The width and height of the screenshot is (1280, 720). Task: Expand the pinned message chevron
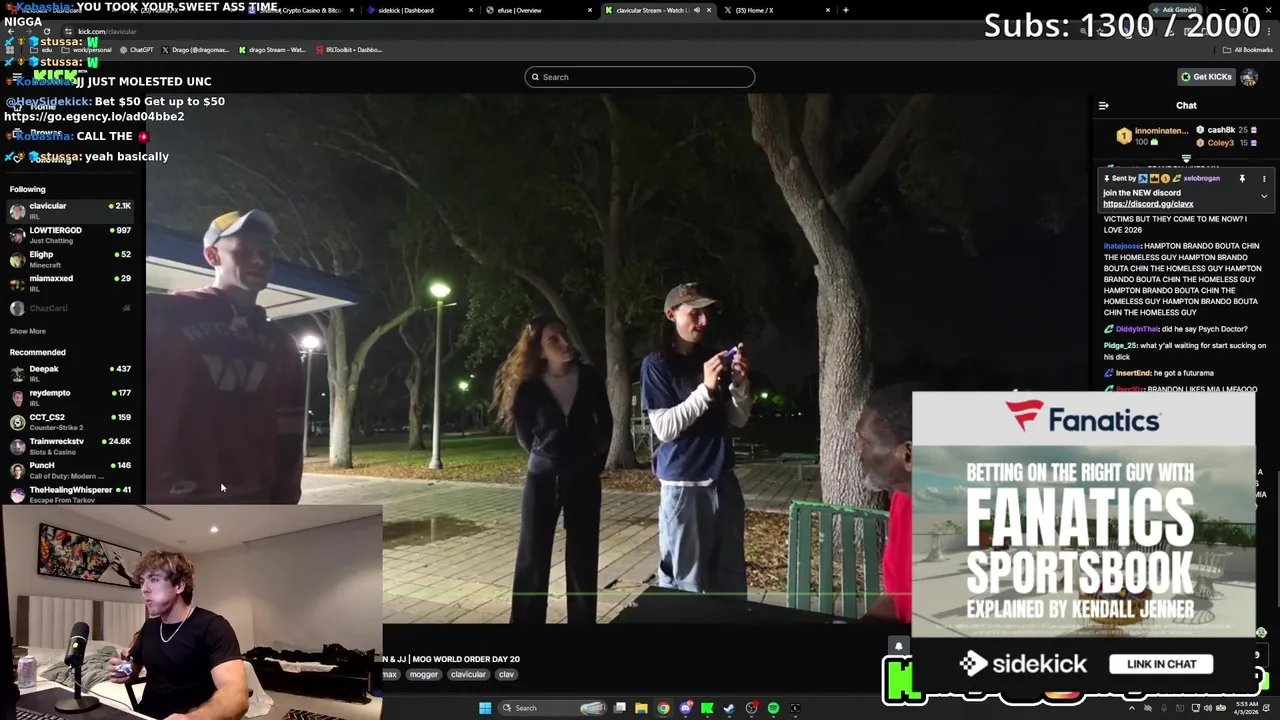(1264, 196)
